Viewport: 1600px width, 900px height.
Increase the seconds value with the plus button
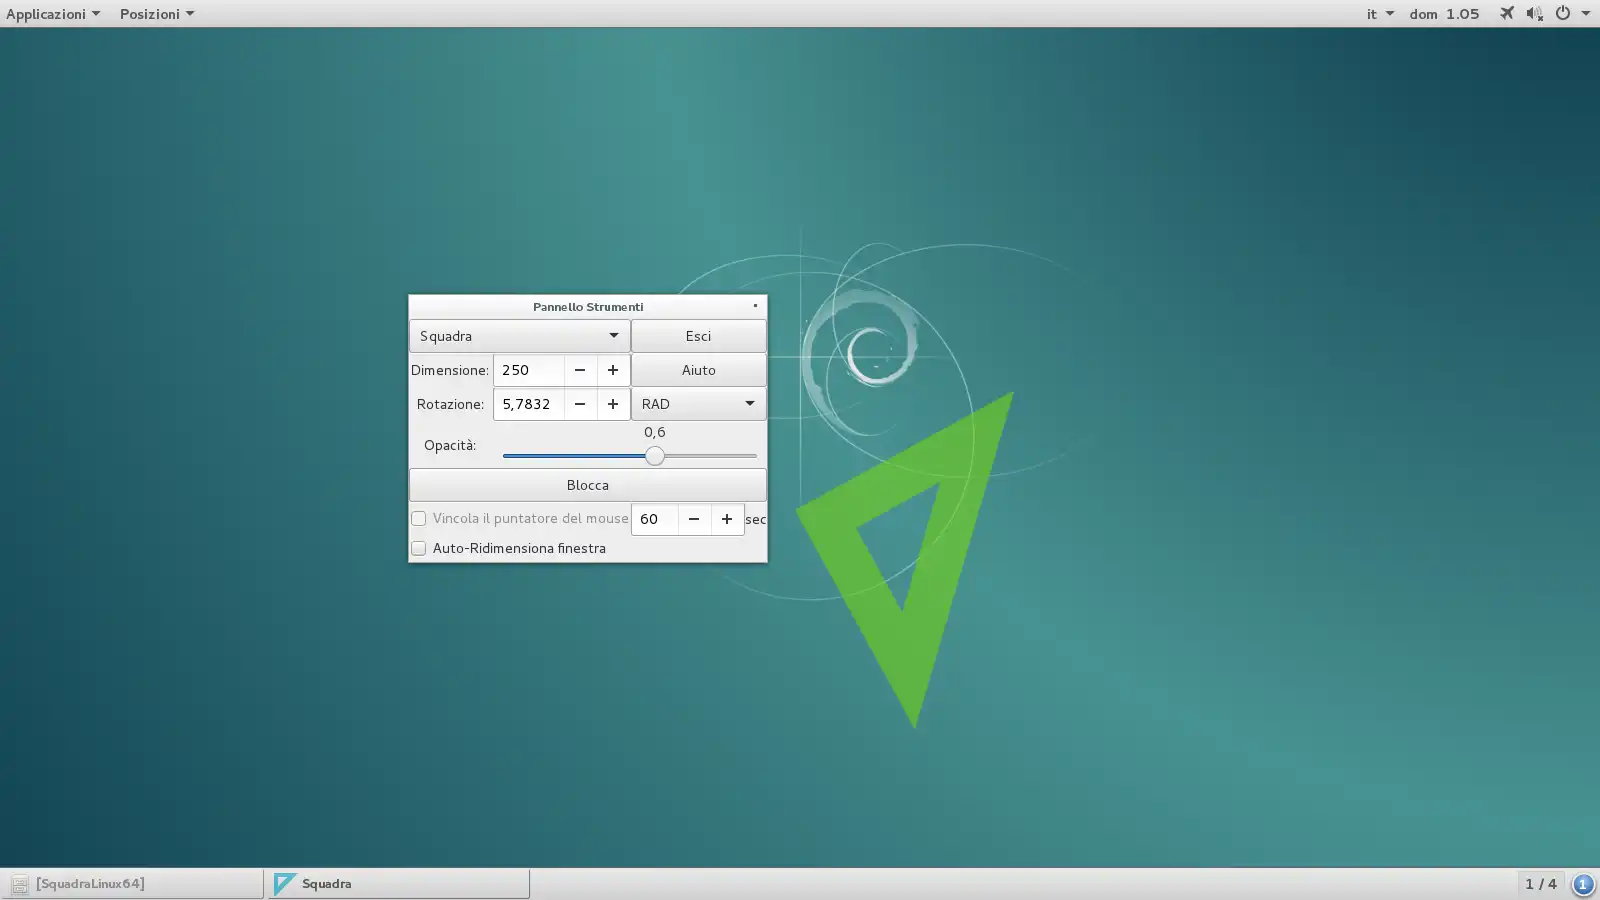tap(727, 519)
